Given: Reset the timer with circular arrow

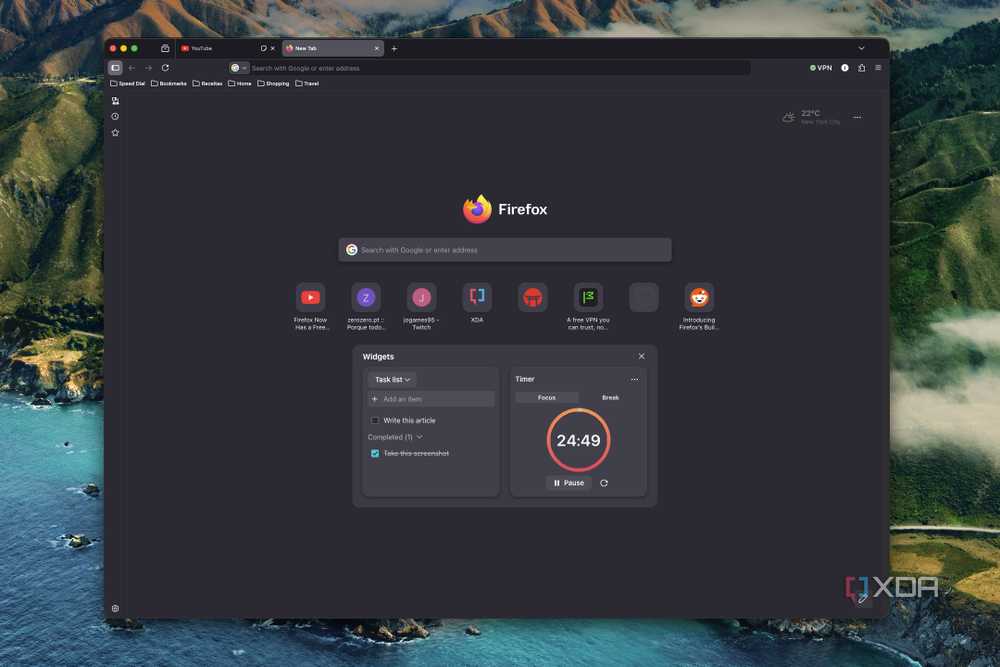Looking at the screenshot, I should pos(604,483).
